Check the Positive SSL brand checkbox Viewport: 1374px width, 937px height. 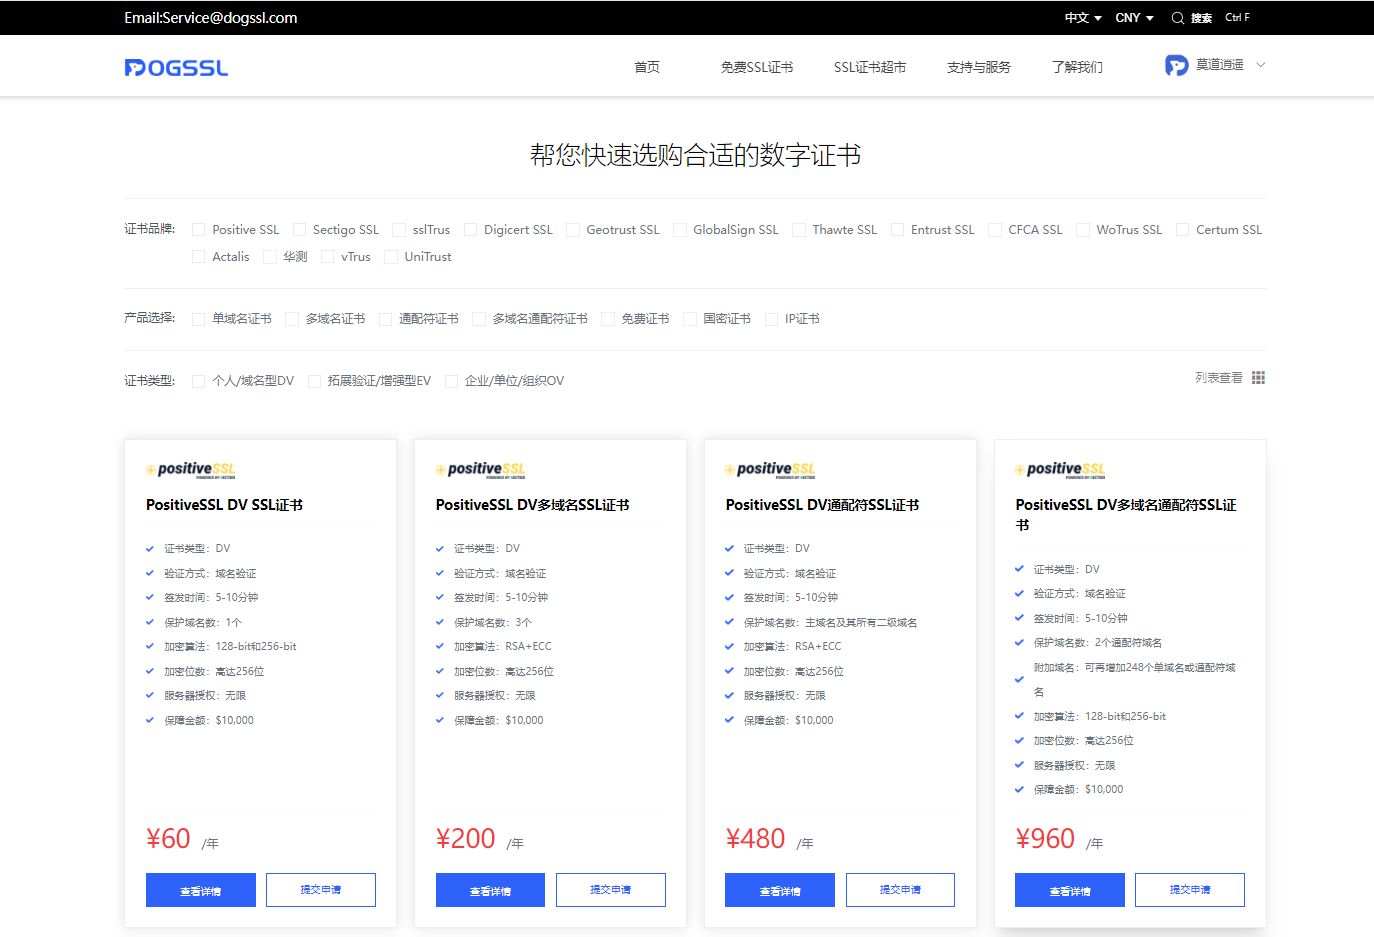(198, 230)
